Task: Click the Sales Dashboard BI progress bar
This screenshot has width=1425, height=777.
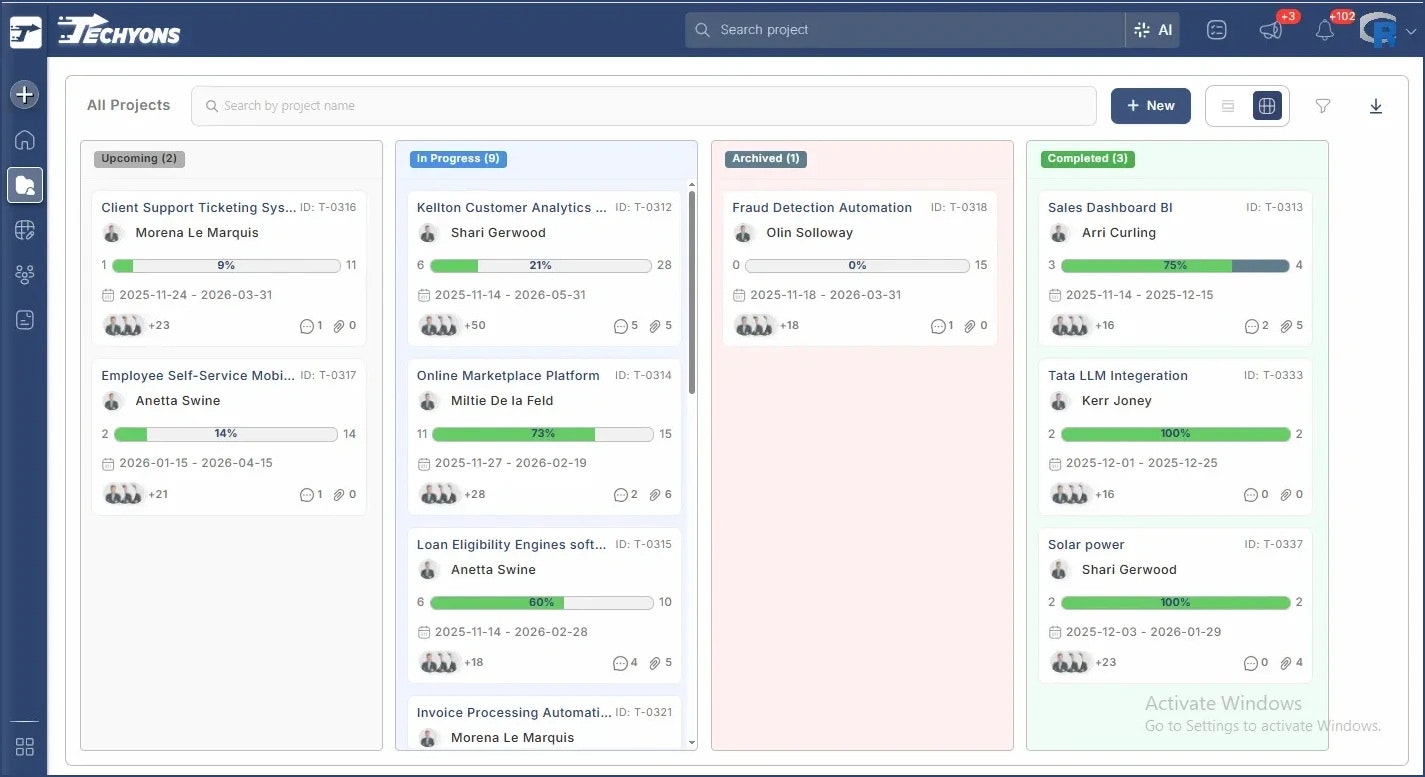Action: click(1175, 265)
